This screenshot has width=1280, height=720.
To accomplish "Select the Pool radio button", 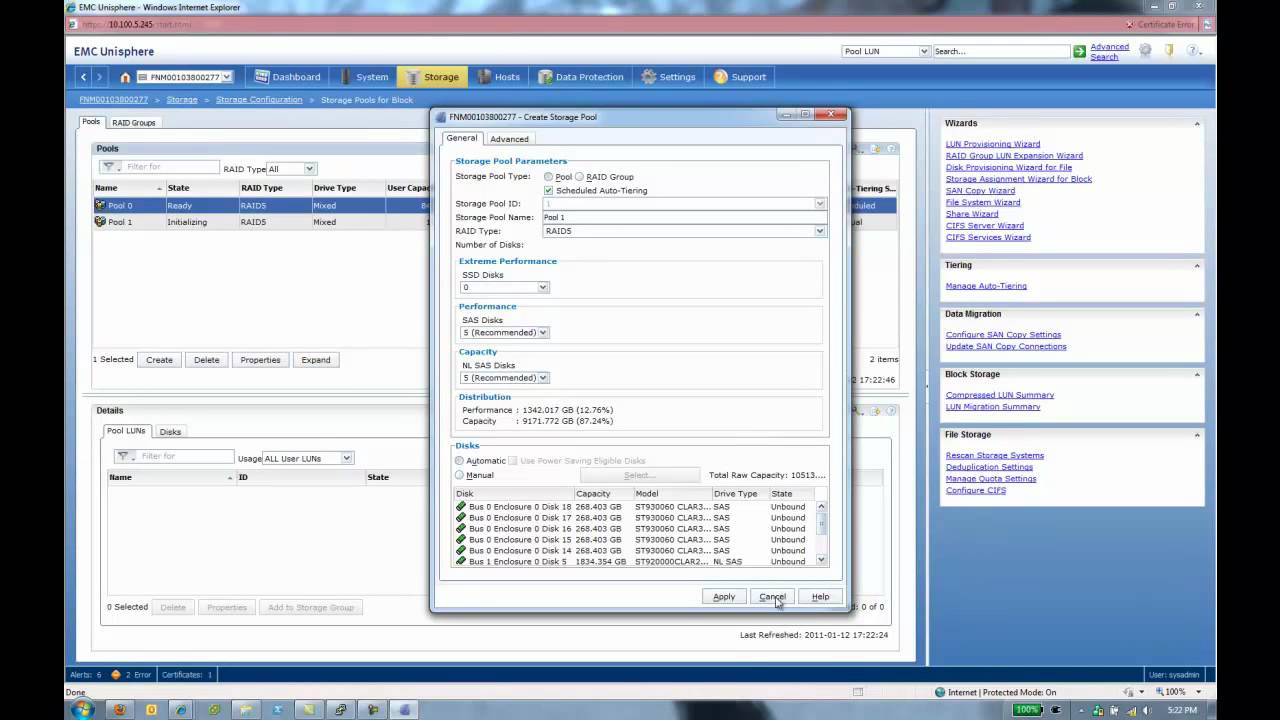I will point(548,177).
